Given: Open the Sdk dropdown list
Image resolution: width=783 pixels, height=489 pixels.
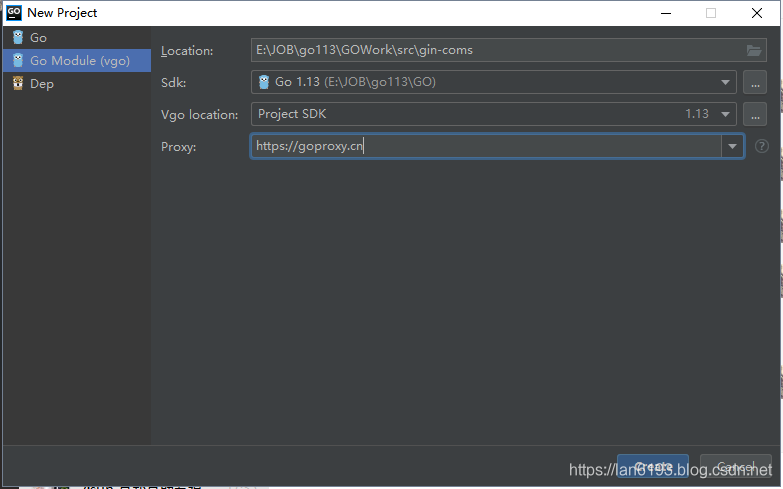Looking at the screenshot, I should coord(725,82).
